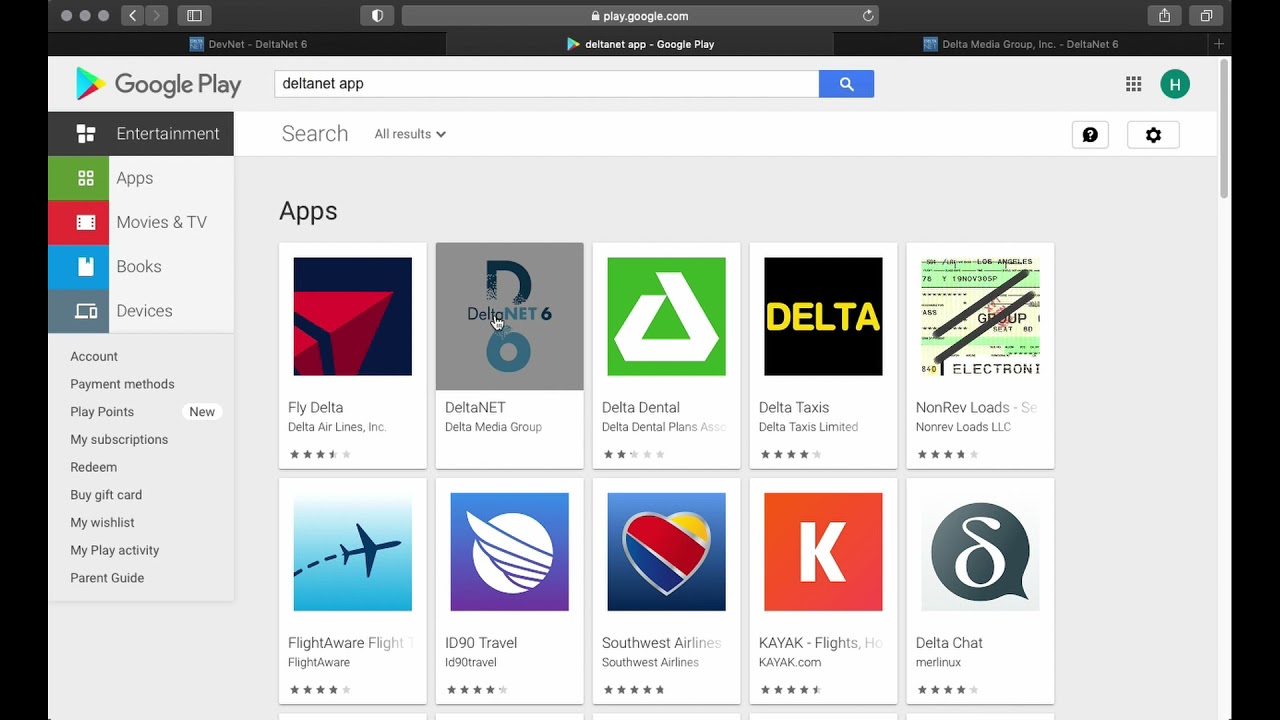Open the Delta Chat app icon

pyautogui.click(x=980, y=551)
